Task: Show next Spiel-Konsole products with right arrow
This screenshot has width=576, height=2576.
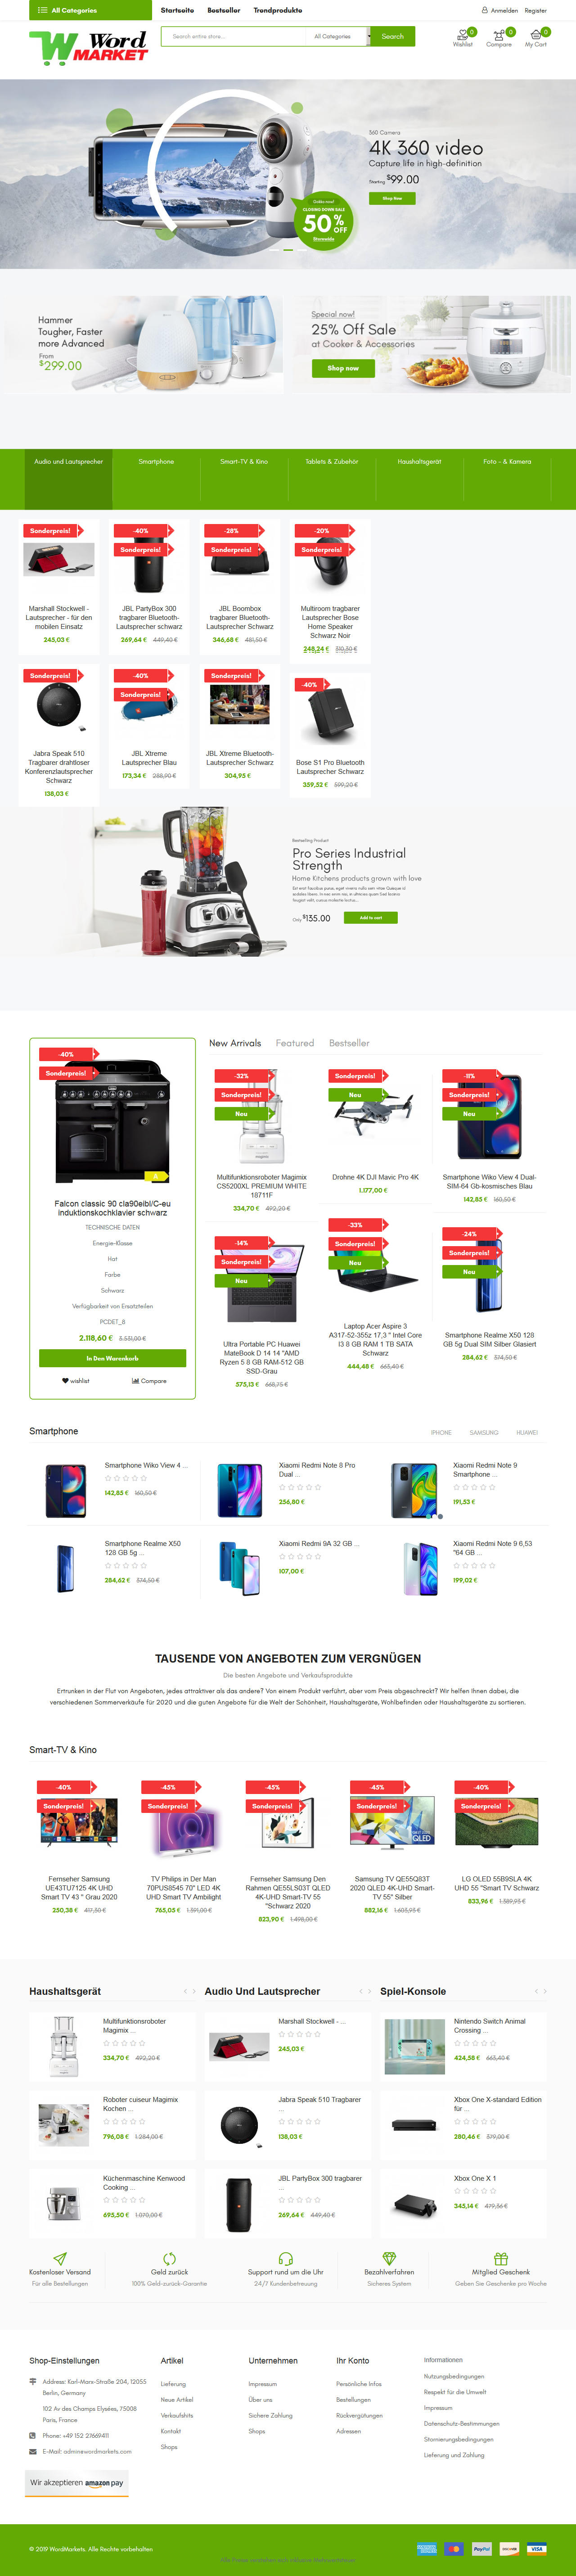Action: [x=545, y=1991]
